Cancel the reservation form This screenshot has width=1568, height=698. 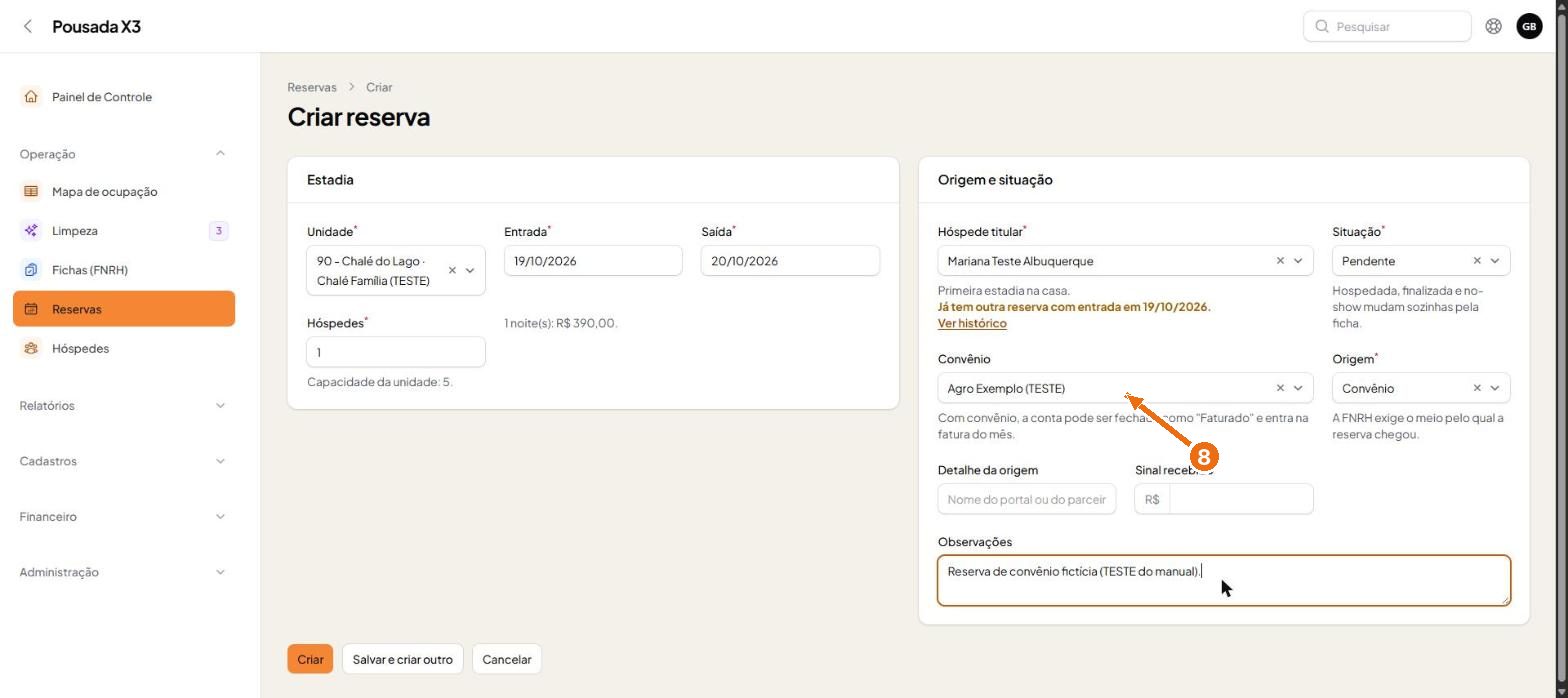507,659
